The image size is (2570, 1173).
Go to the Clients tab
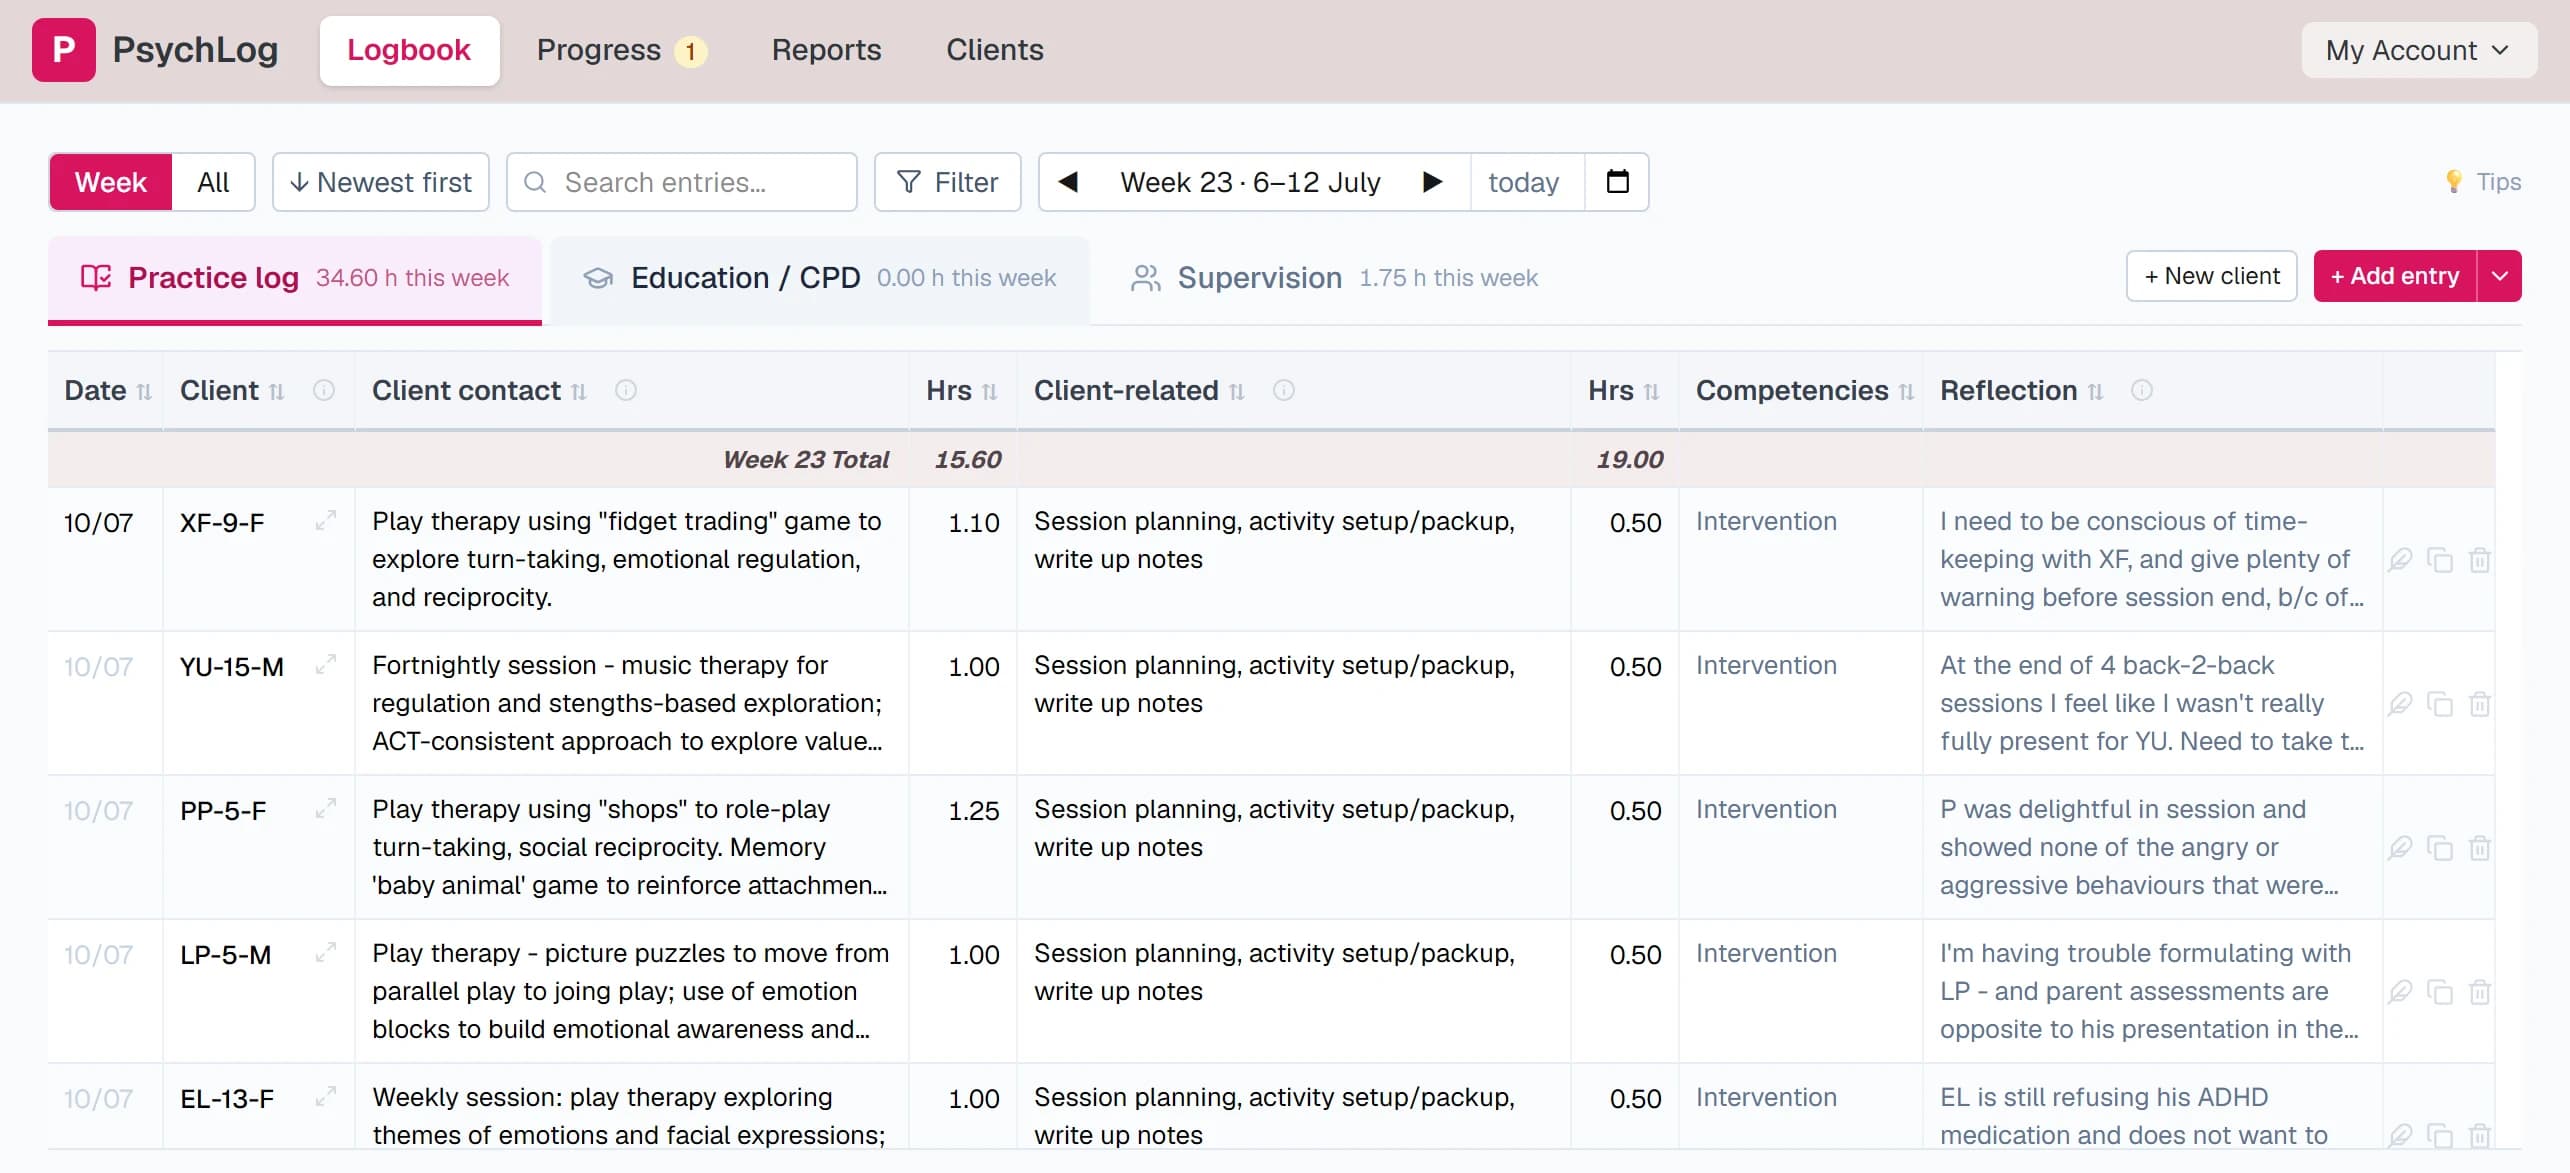(995, 50)
